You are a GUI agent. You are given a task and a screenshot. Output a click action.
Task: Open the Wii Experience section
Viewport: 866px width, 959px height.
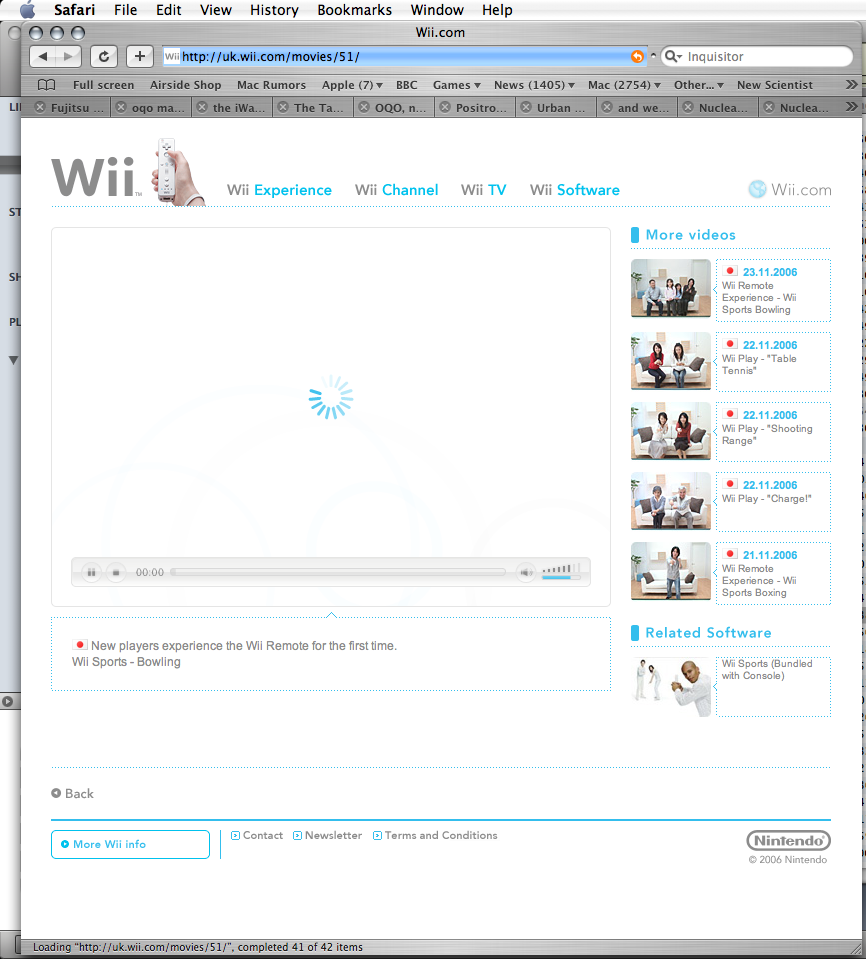[x=279, y=190]
